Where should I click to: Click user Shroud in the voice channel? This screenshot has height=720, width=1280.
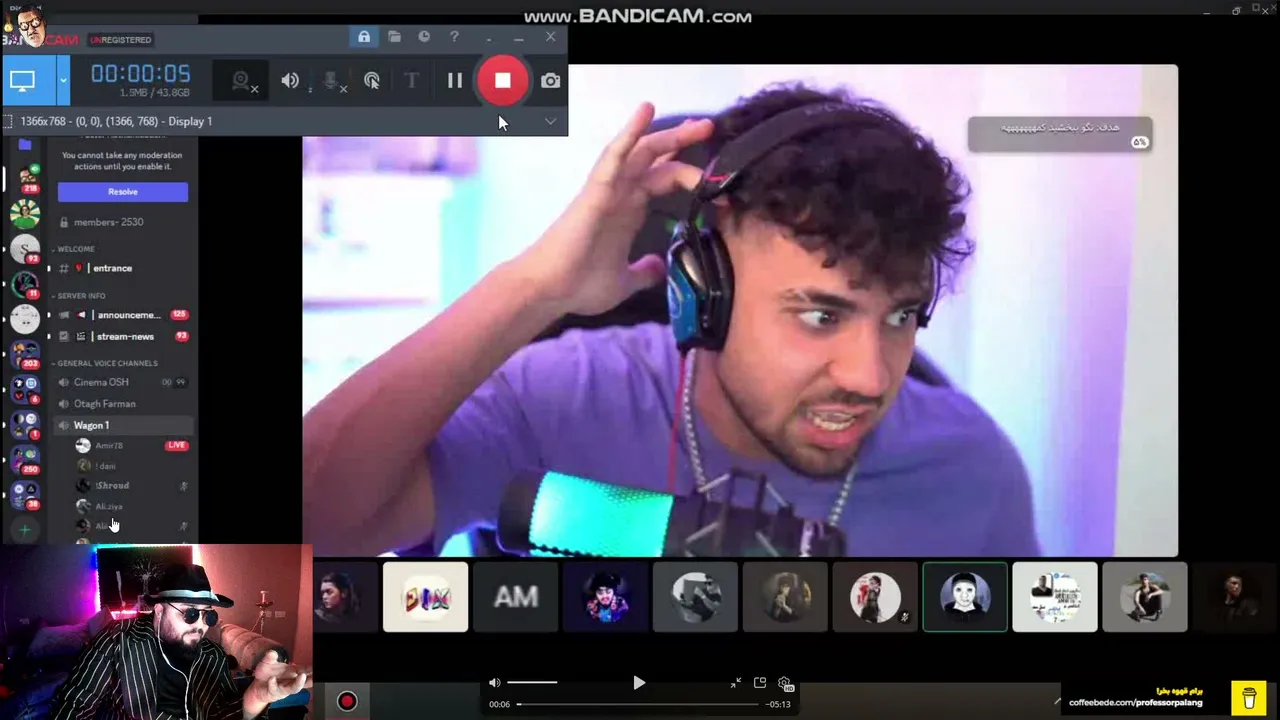[x=112, y=486]
